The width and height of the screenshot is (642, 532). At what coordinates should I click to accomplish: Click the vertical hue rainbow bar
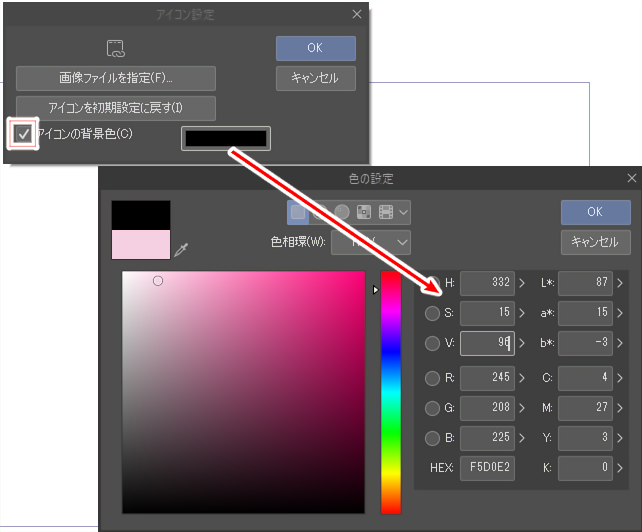(x=391, y=392)
